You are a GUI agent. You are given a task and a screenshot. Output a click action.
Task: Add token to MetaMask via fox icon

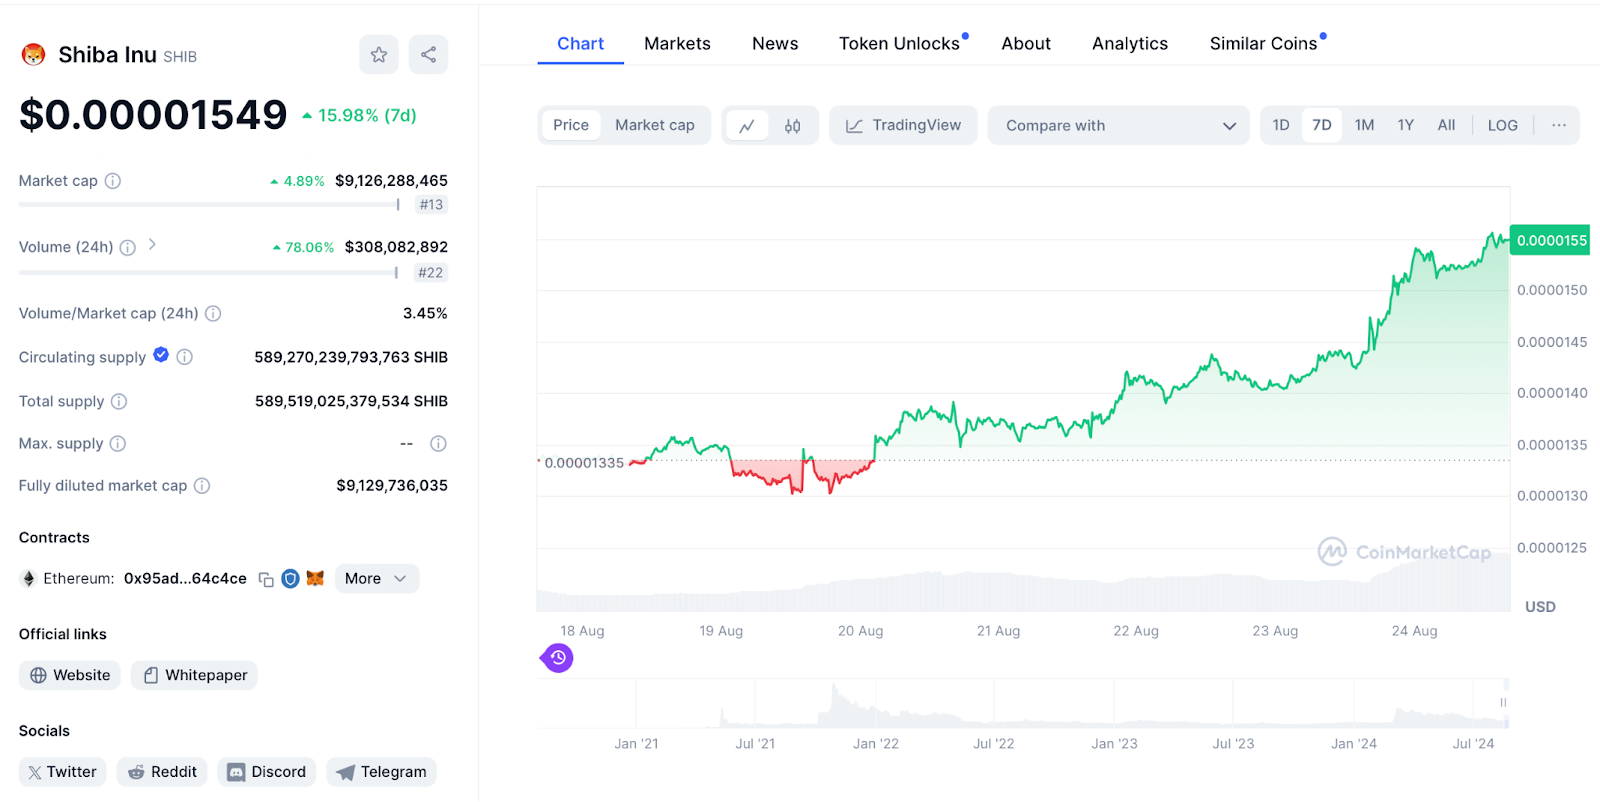pyautogui.click(x=315, y=578)
